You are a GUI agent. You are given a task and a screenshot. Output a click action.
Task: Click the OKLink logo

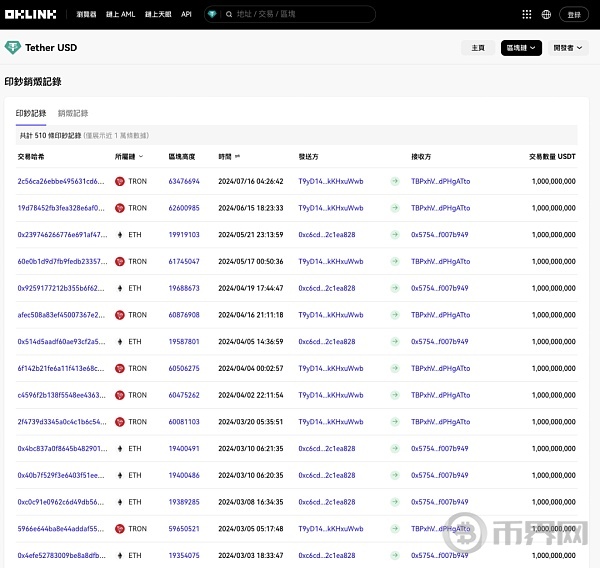click(31, 15)
